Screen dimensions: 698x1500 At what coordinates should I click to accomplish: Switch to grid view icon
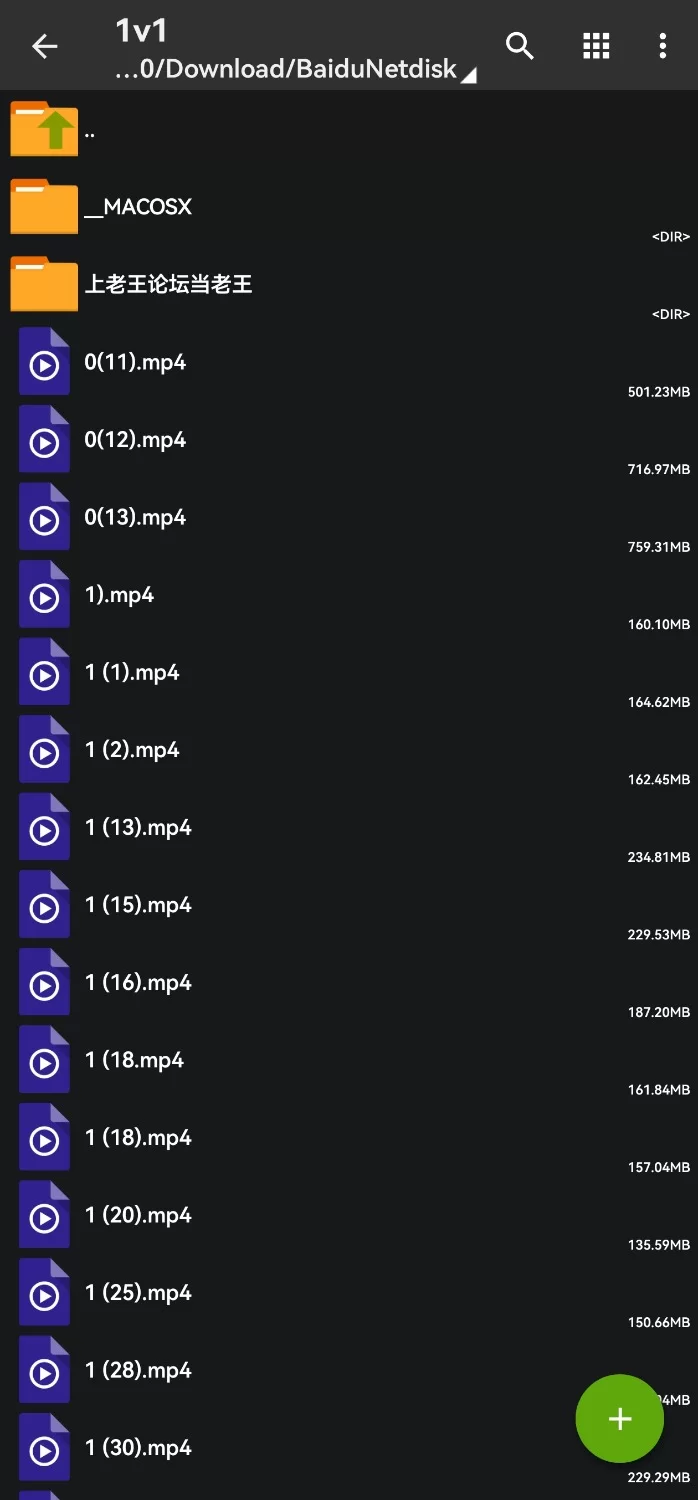click(x=596, y=46)
